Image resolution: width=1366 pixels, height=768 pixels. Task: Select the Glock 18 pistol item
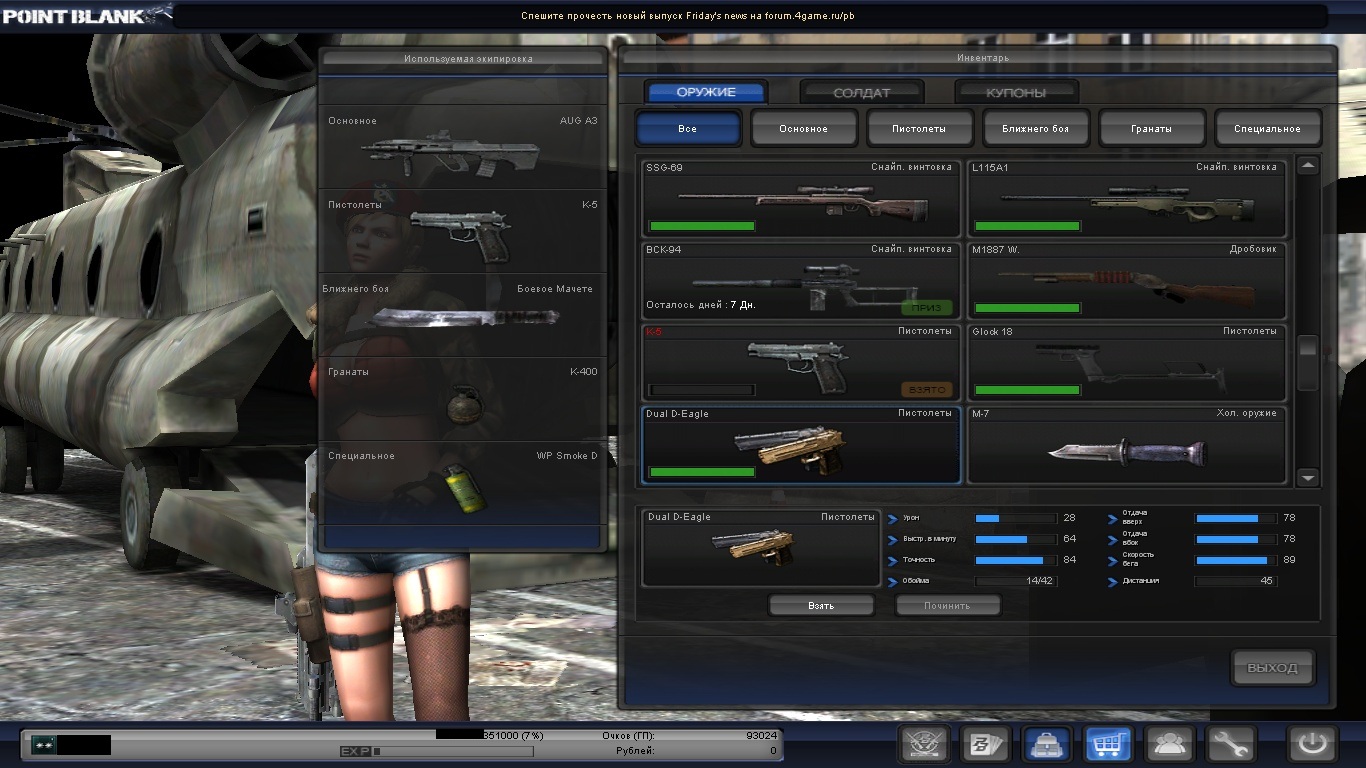1127,362
